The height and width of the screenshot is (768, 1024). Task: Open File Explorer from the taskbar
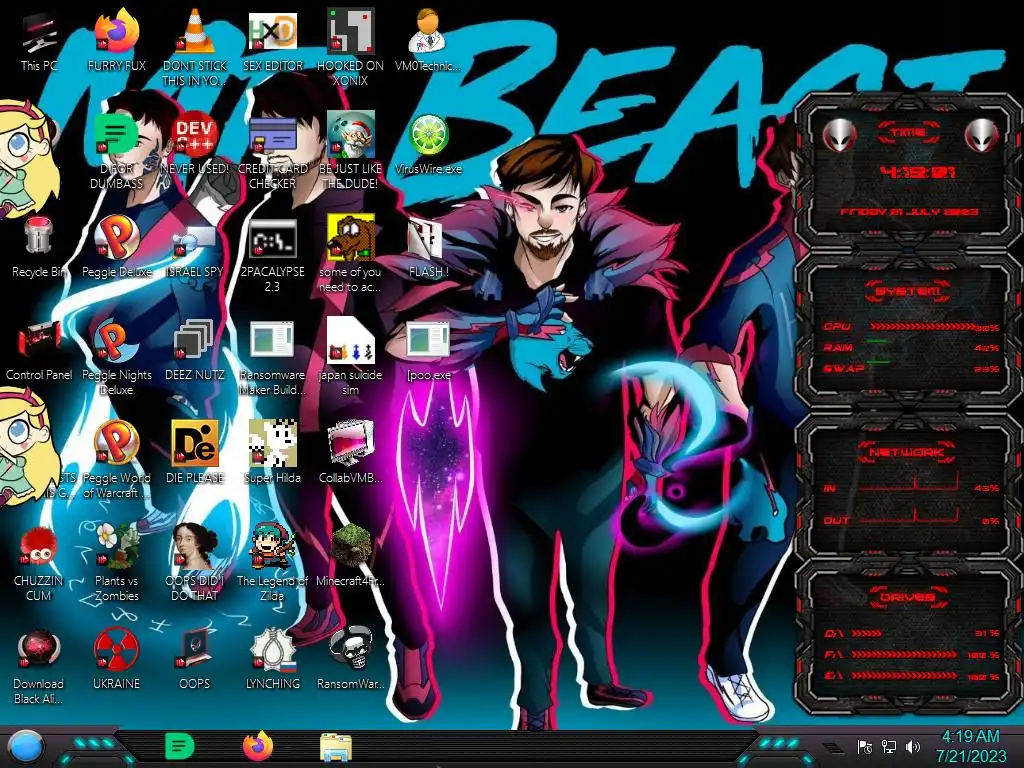(336, 747)
